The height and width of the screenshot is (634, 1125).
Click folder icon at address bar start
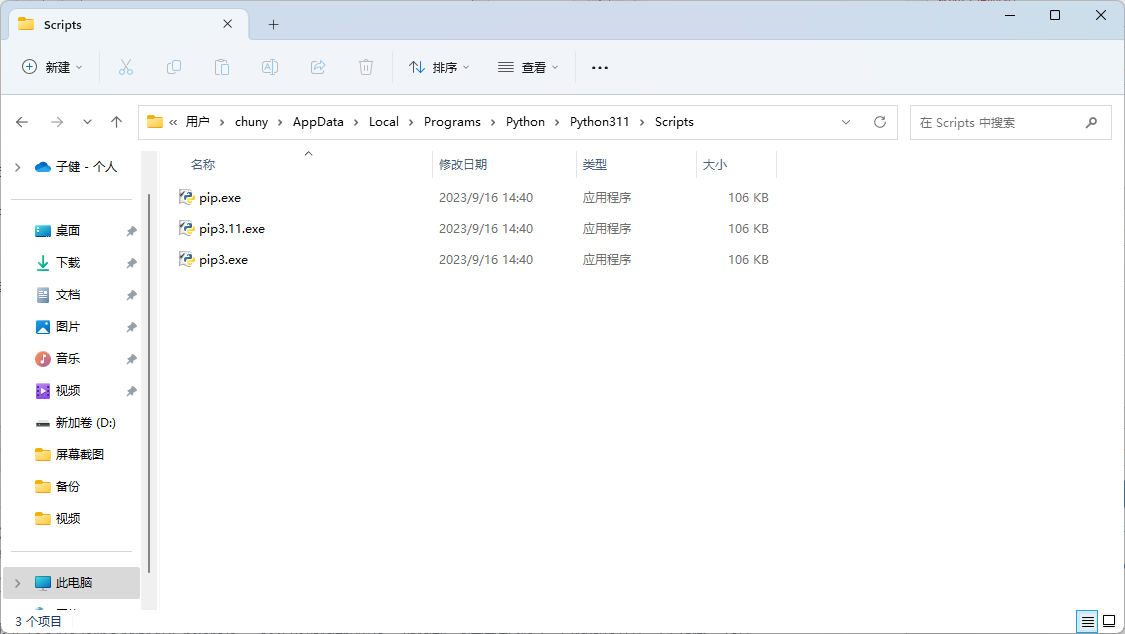(154, 122)
